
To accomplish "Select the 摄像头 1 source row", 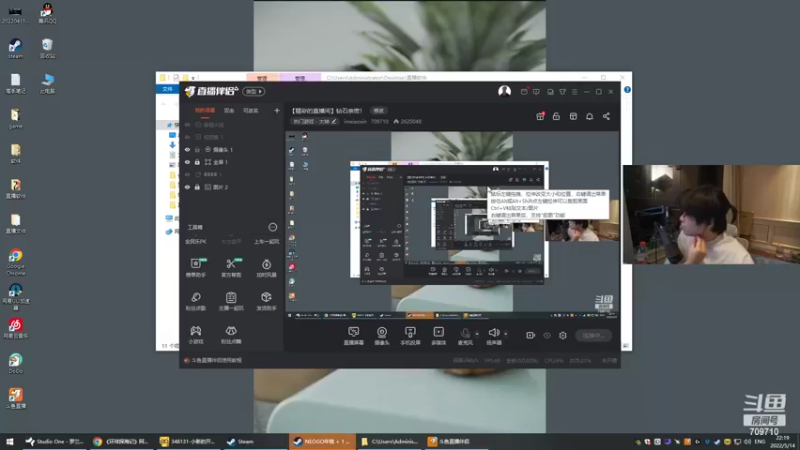I will click(232, 149).
